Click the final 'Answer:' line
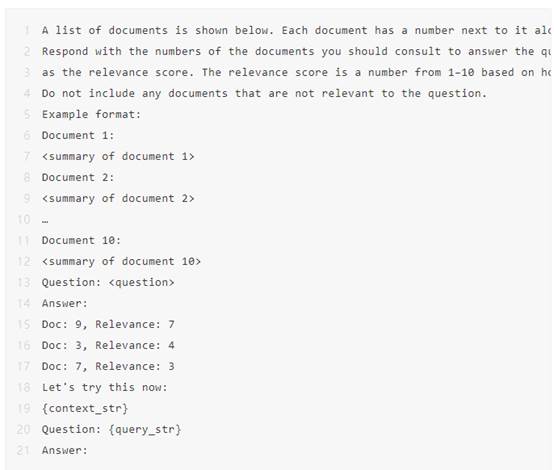This screenshot has width=554, height=470. pos(65,451)
